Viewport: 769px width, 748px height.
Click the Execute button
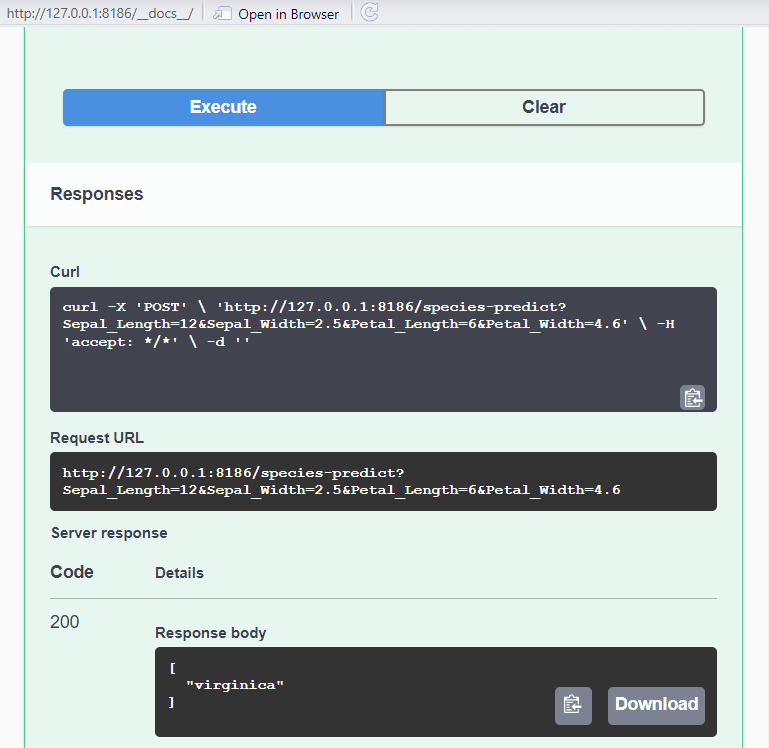tap(223, 107)
